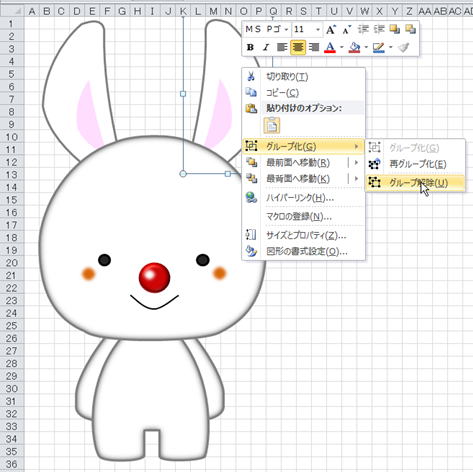
Task: Expand the font color dropdown arrow
Action: [x=342, y=48]
